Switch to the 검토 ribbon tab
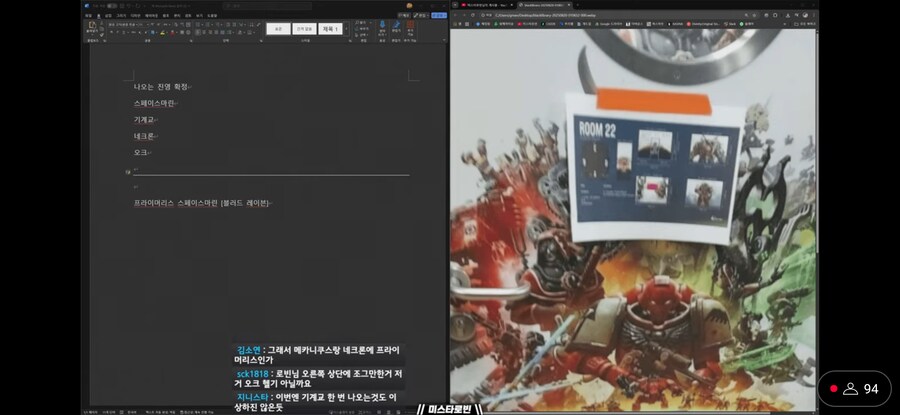 tap(188, 15)
